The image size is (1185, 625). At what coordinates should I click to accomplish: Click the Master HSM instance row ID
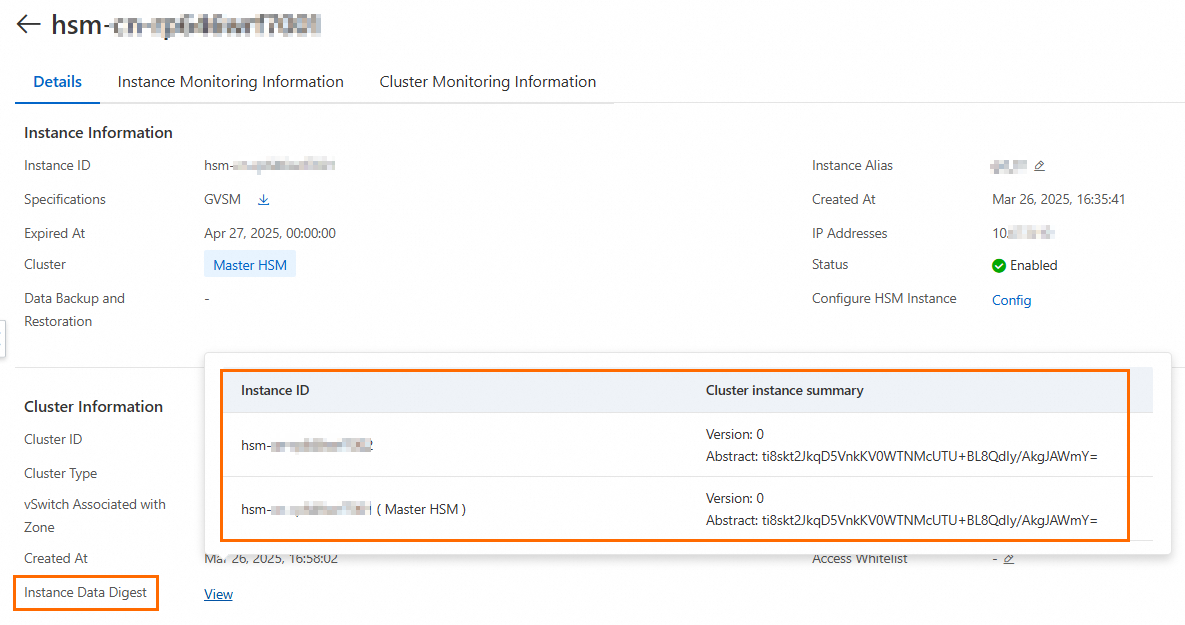click(353, 509)
